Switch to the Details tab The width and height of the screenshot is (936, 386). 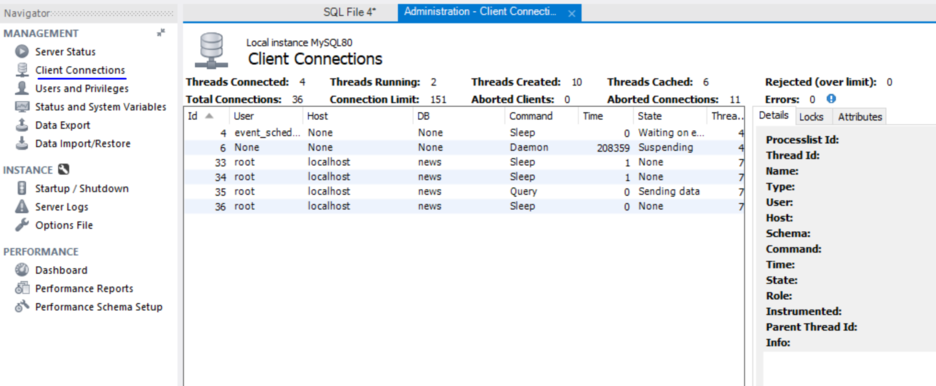pos(774,116)
